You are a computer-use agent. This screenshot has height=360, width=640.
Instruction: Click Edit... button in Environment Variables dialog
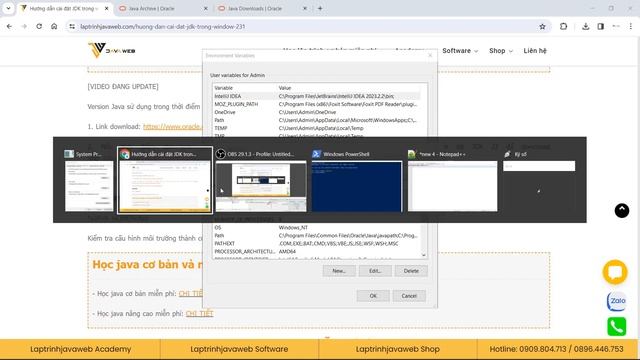[x=375, y=271]
